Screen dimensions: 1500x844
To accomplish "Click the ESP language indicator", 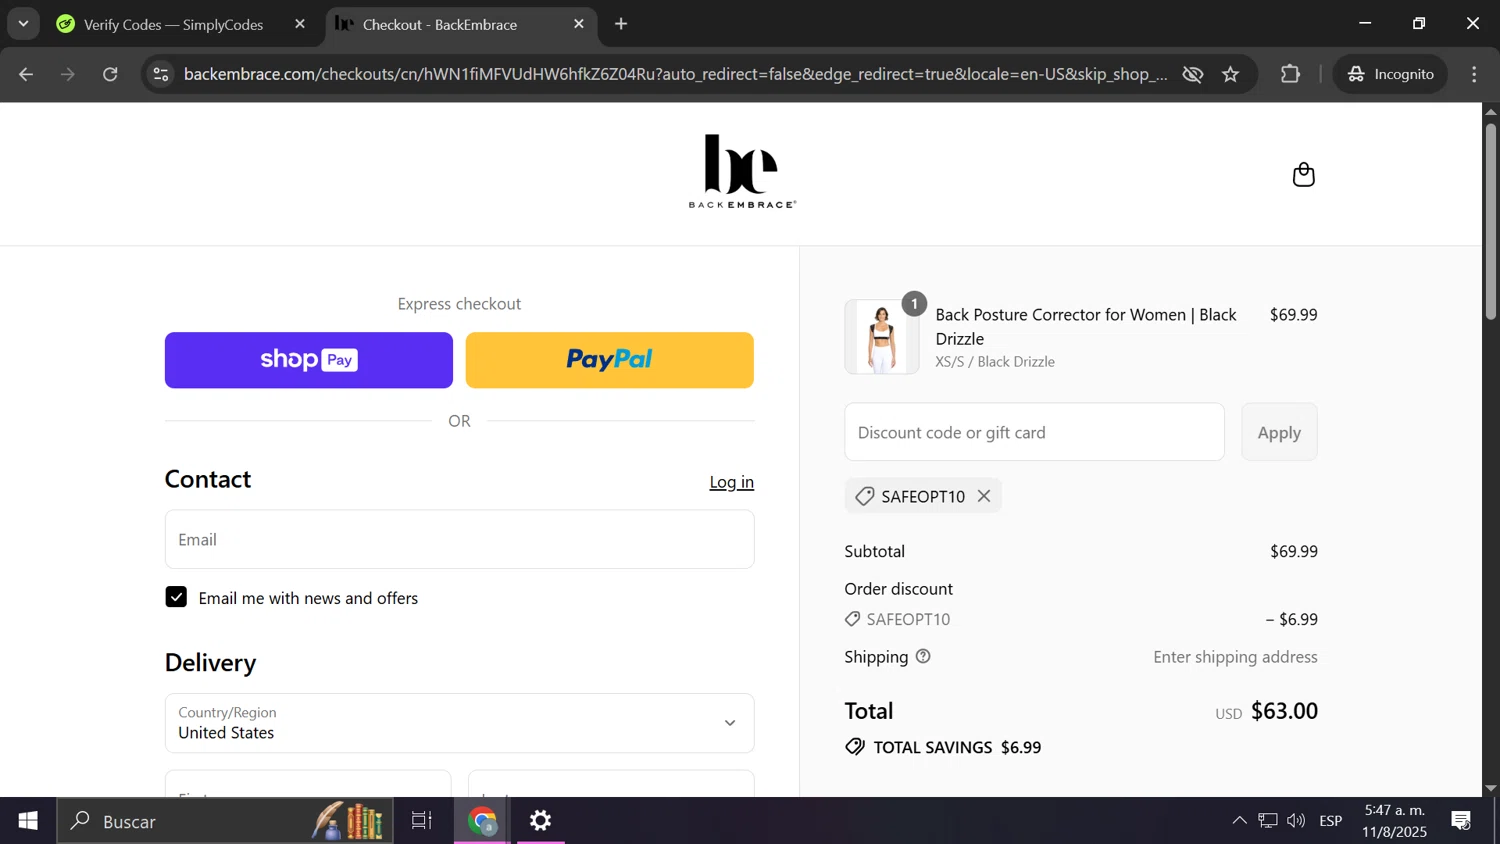I will tap(1330, 821).
